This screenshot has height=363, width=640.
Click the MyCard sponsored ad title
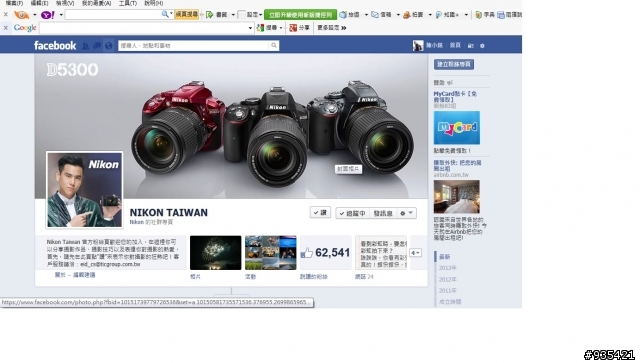click(x=455, y=96)
